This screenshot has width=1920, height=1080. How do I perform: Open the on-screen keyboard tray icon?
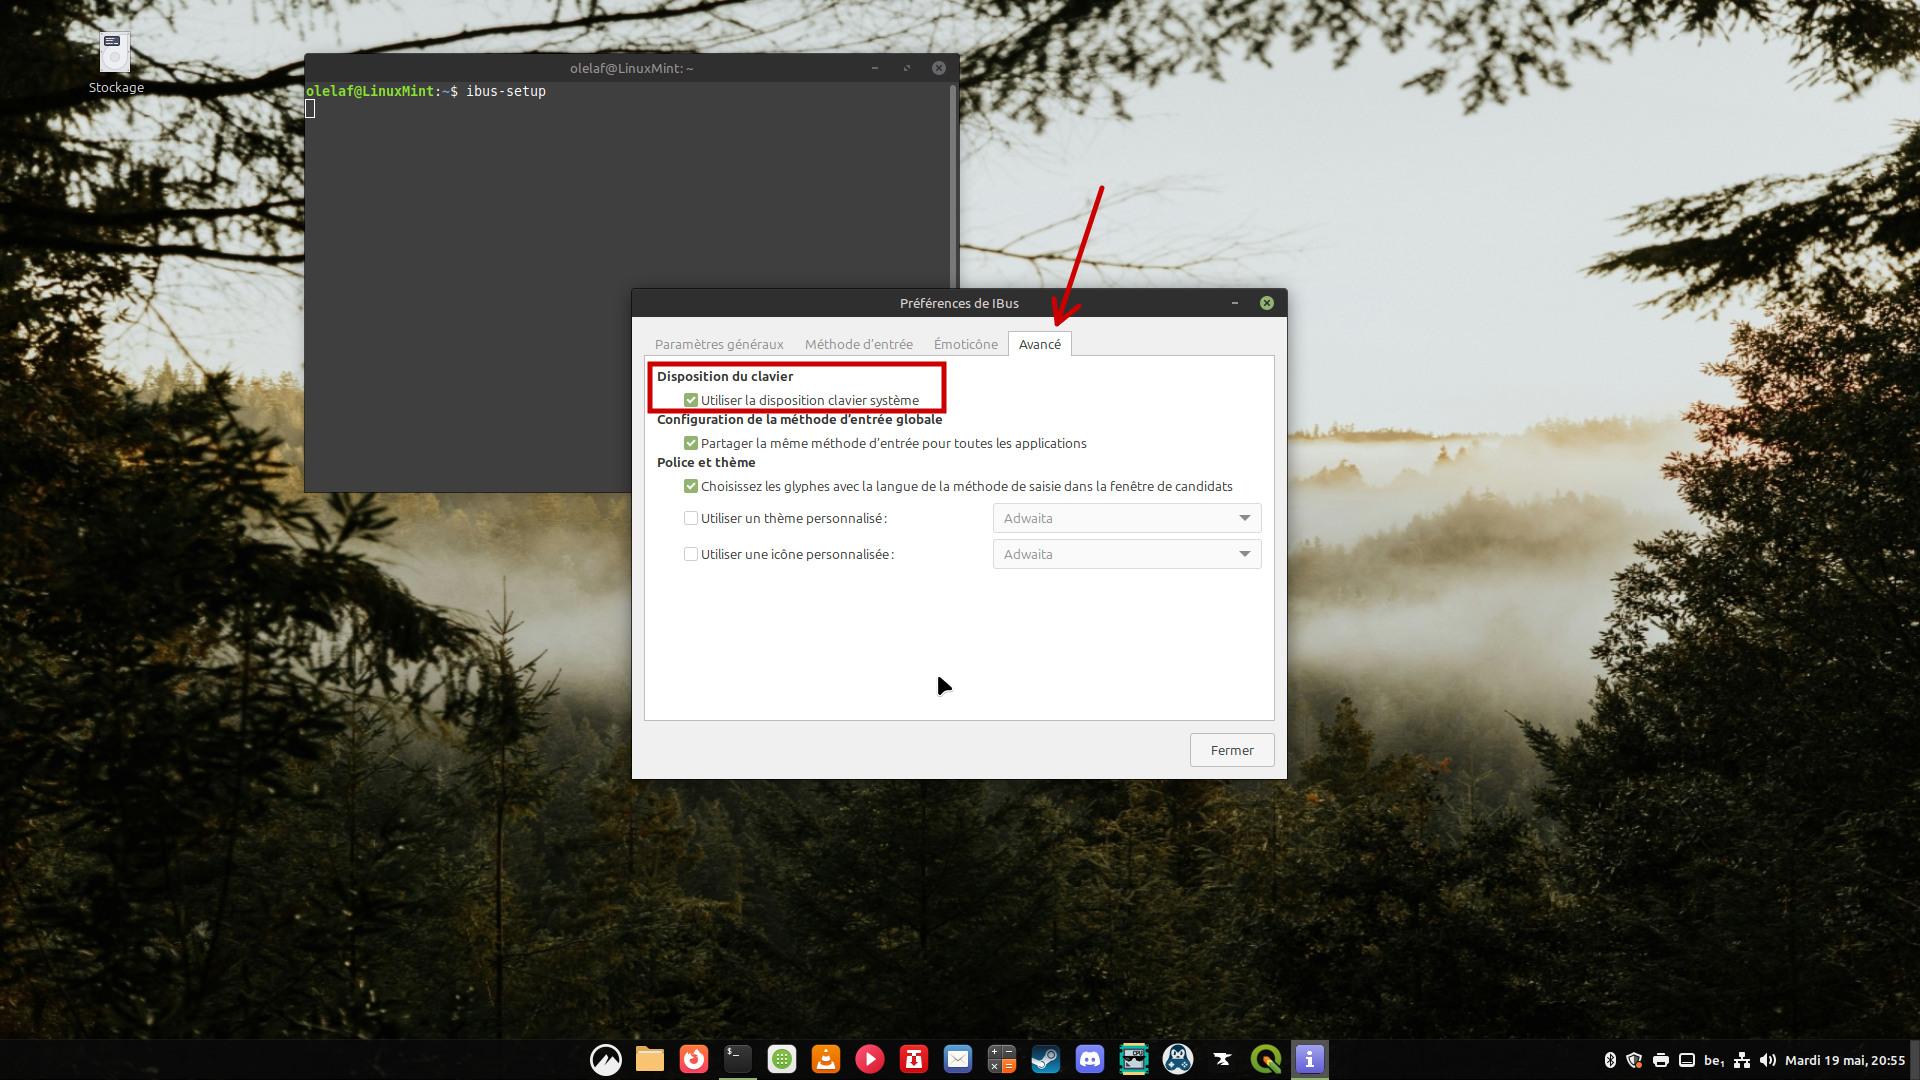coord(1687,1060)
